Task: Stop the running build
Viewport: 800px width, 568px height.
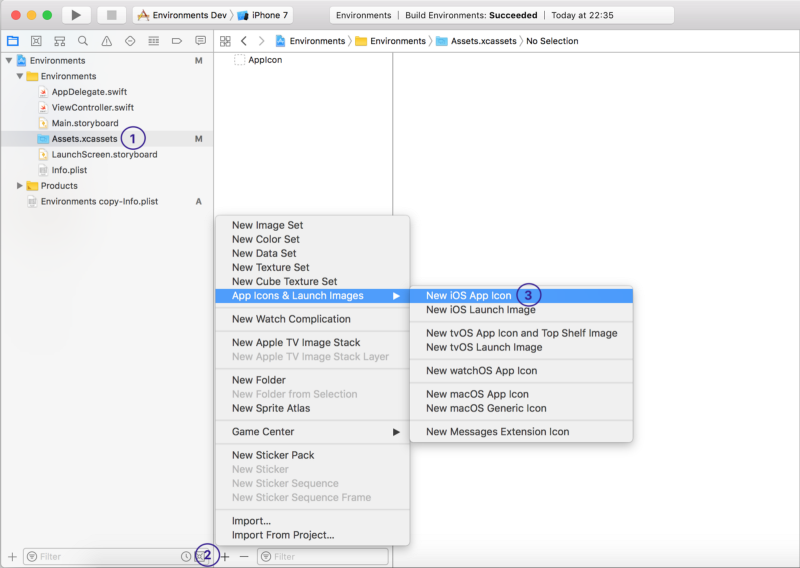Action: pos(111,15)
